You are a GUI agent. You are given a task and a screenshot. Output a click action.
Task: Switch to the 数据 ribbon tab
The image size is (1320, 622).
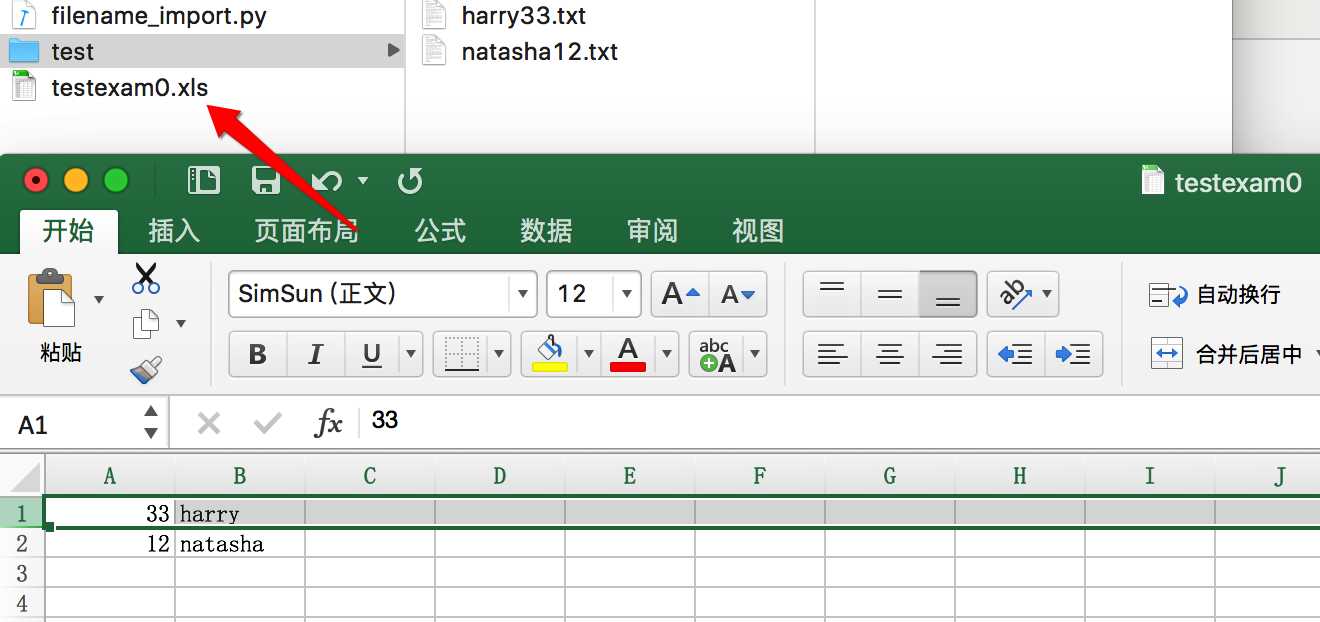[x=546, y=231]
